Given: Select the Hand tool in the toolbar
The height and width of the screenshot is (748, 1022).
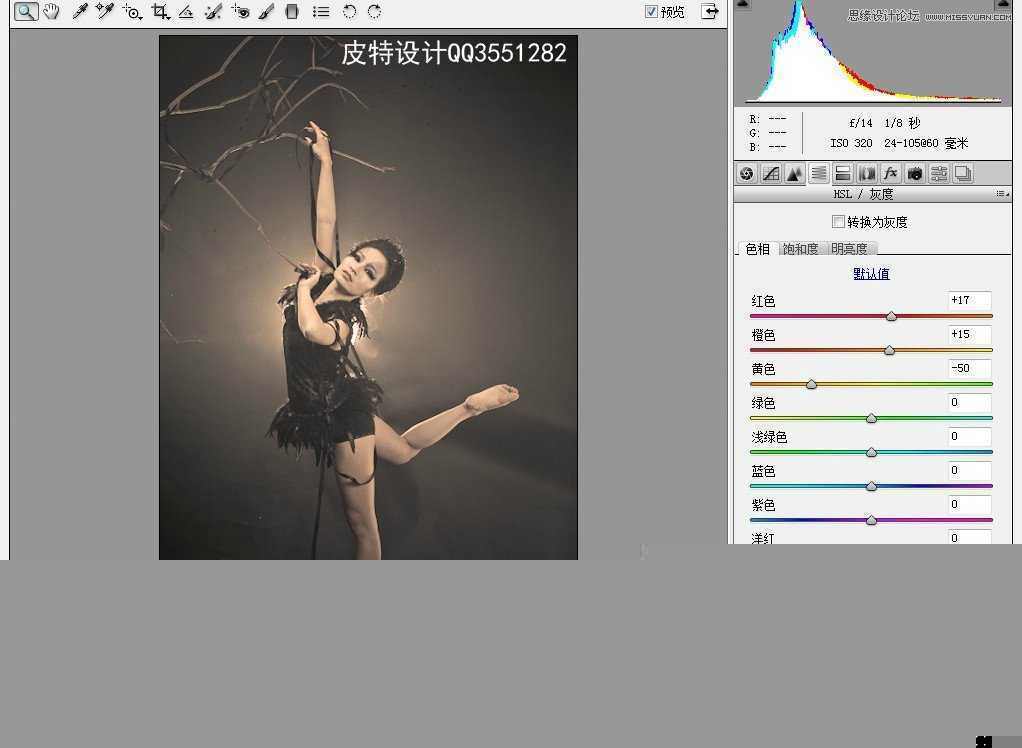Looking at the screenshot, I should (51, 12).
